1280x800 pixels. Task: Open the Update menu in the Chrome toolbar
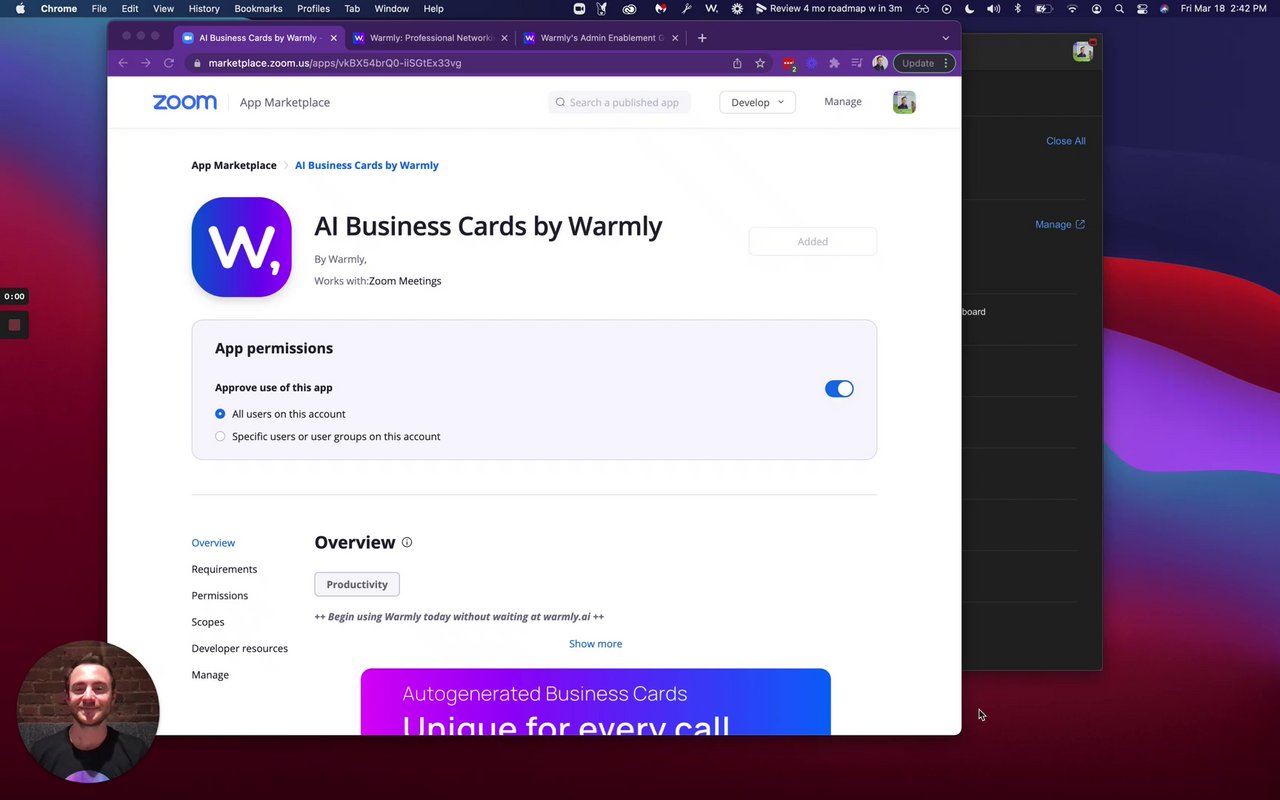click(925, 63)
